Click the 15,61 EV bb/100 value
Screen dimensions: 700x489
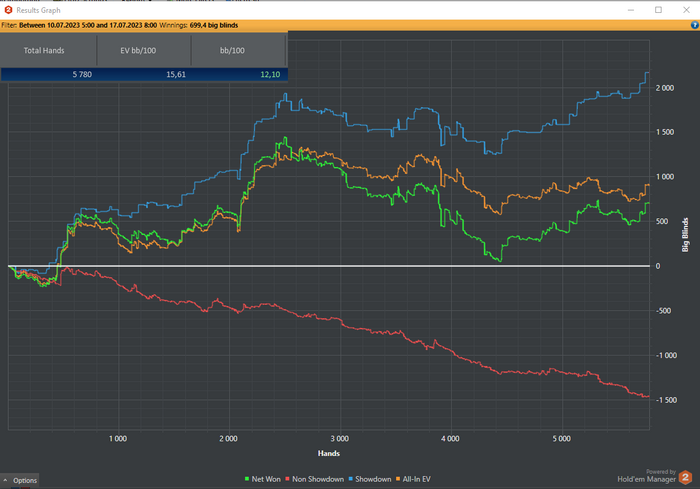176,75
